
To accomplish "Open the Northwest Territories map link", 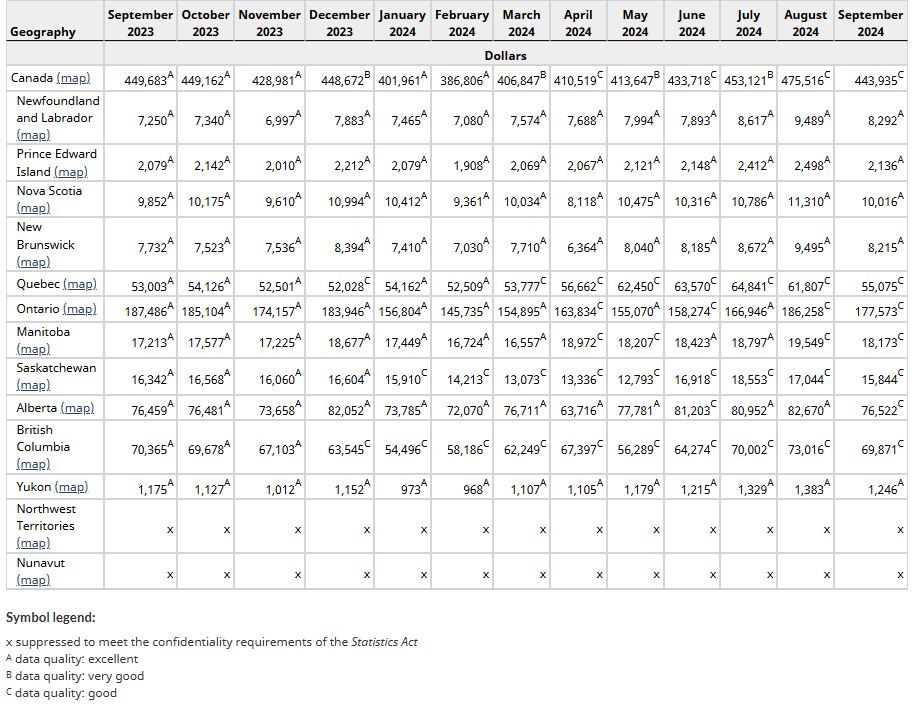I will [33, 543].
